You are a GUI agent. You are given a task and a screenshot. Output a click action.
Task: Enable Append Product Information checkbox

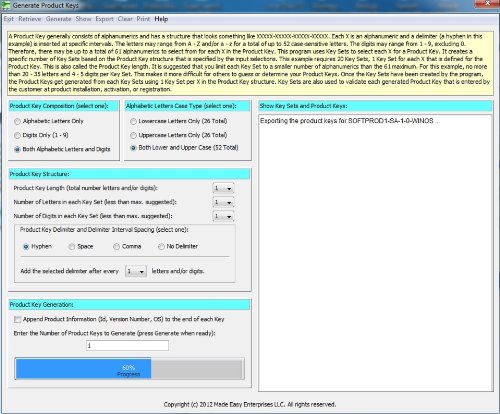(18, 319)
